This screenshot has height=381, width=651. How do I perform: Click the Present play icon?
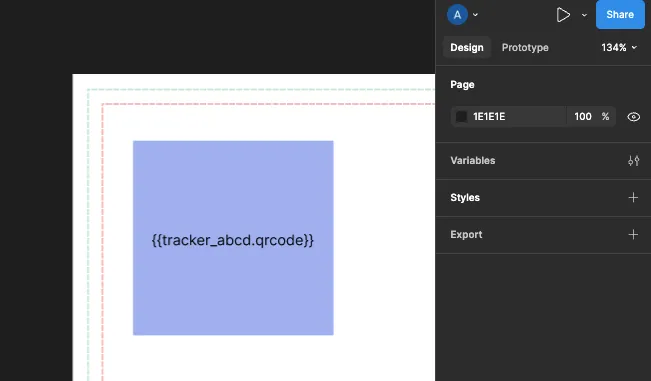pyautogui.click(x=563, y=15)
